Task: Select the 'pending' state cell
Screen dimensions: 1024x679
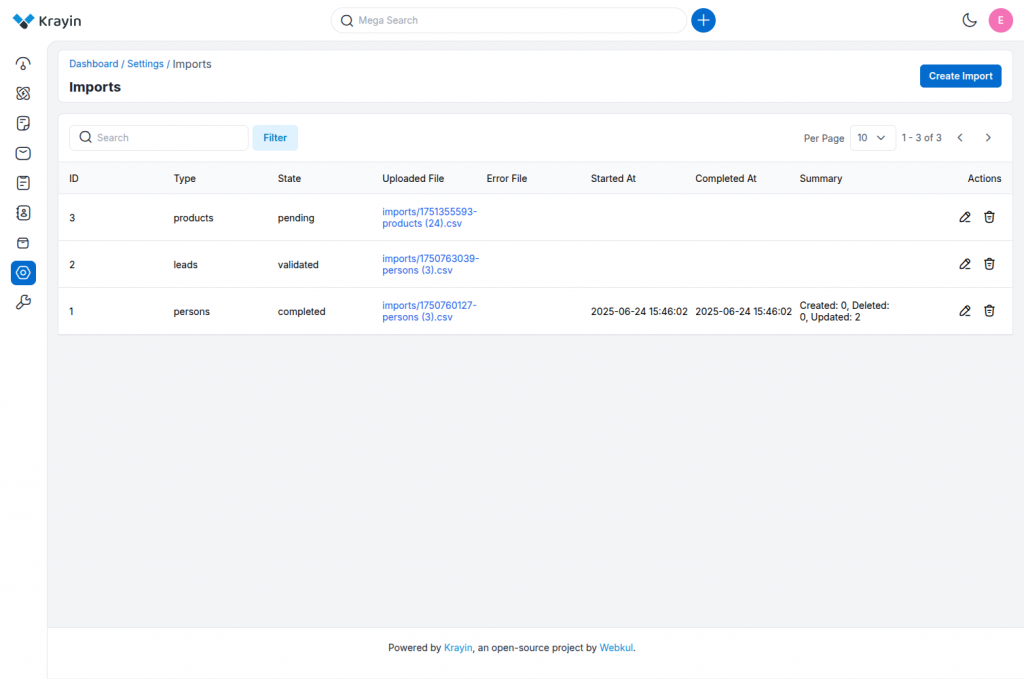Action: click(296, 218)
